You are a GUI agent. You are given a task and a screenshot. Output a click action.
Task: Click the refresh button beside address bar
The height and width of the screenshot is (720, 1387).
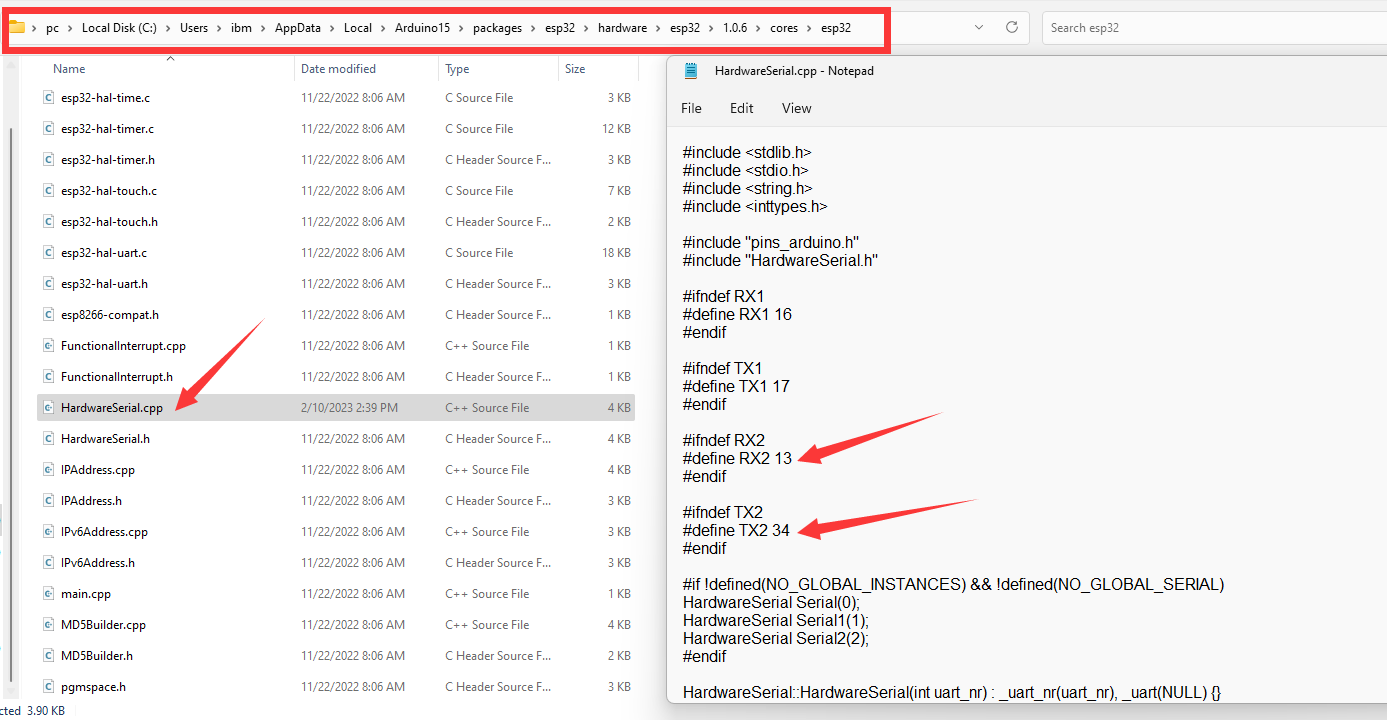1011,28
